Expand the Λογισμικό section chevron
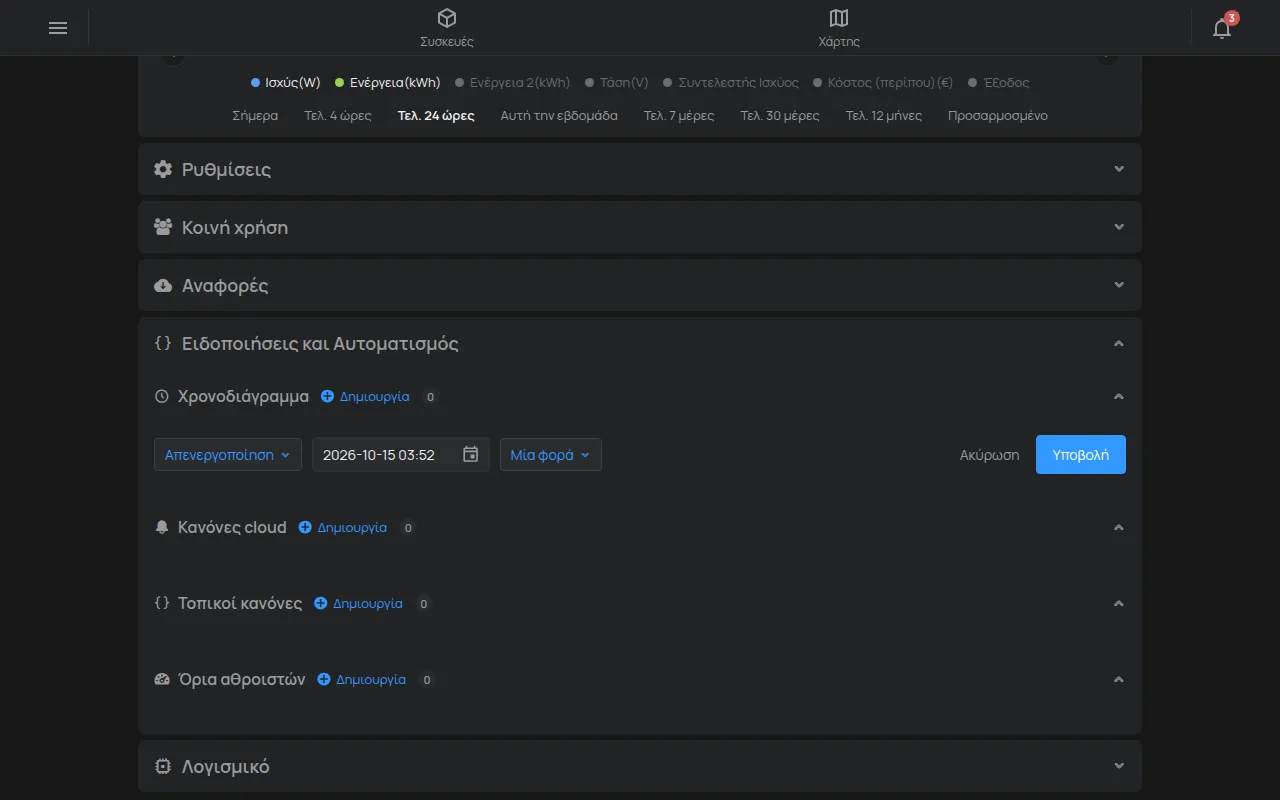Viewport: 1280px width, 800px height. click(x=1119, y=767)
